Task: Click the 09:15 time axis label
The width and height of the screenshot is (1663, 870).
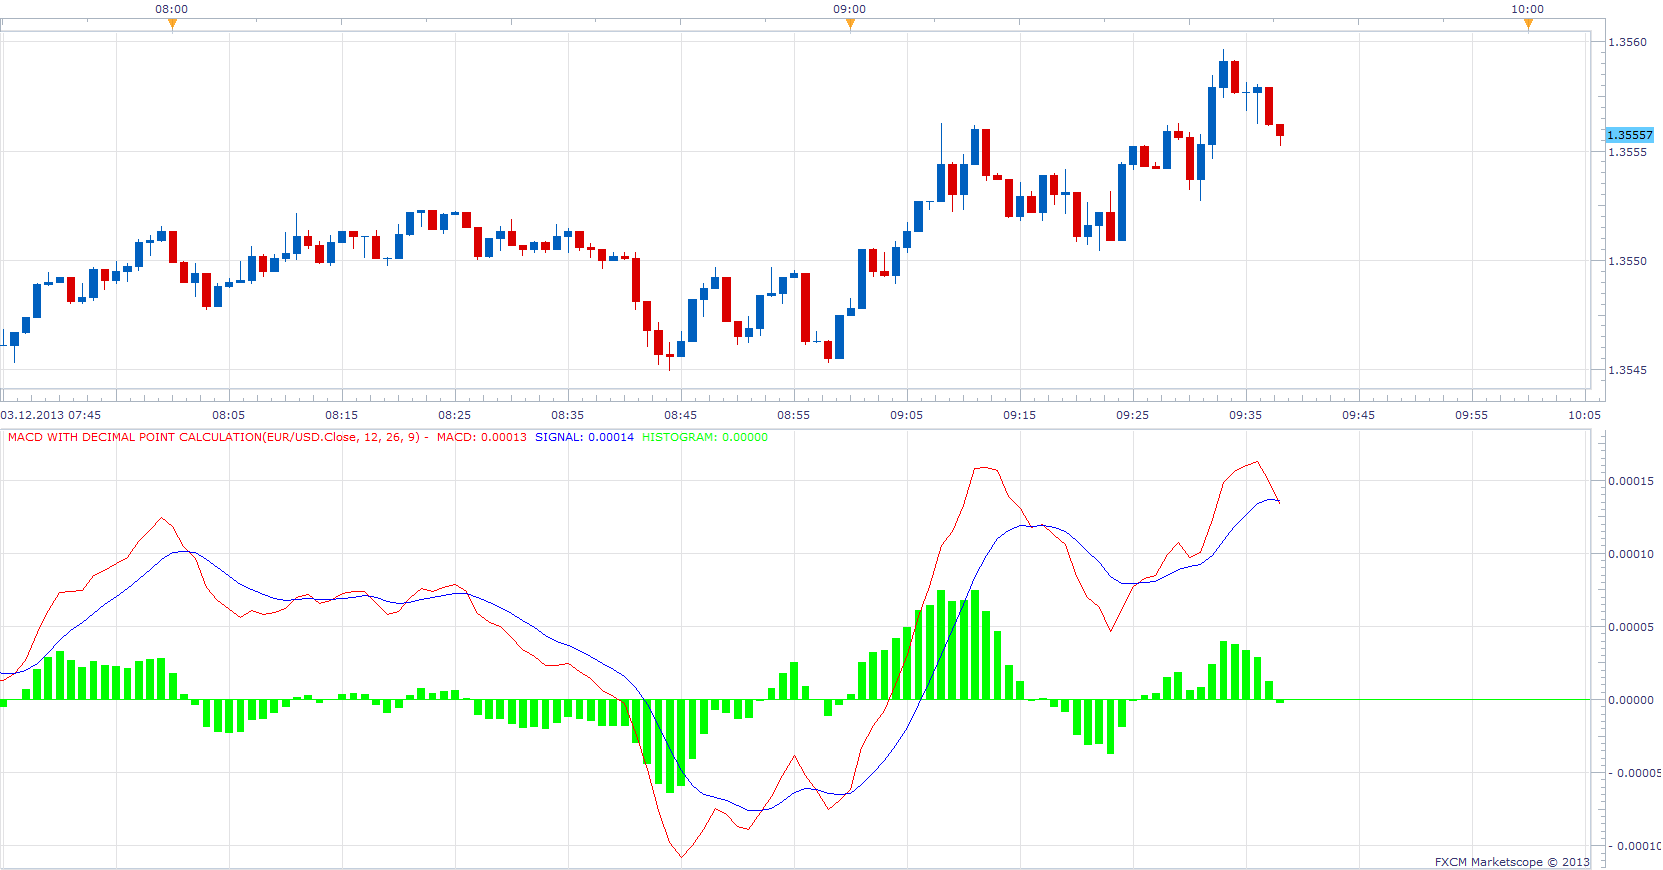Action: [1019, 415]
